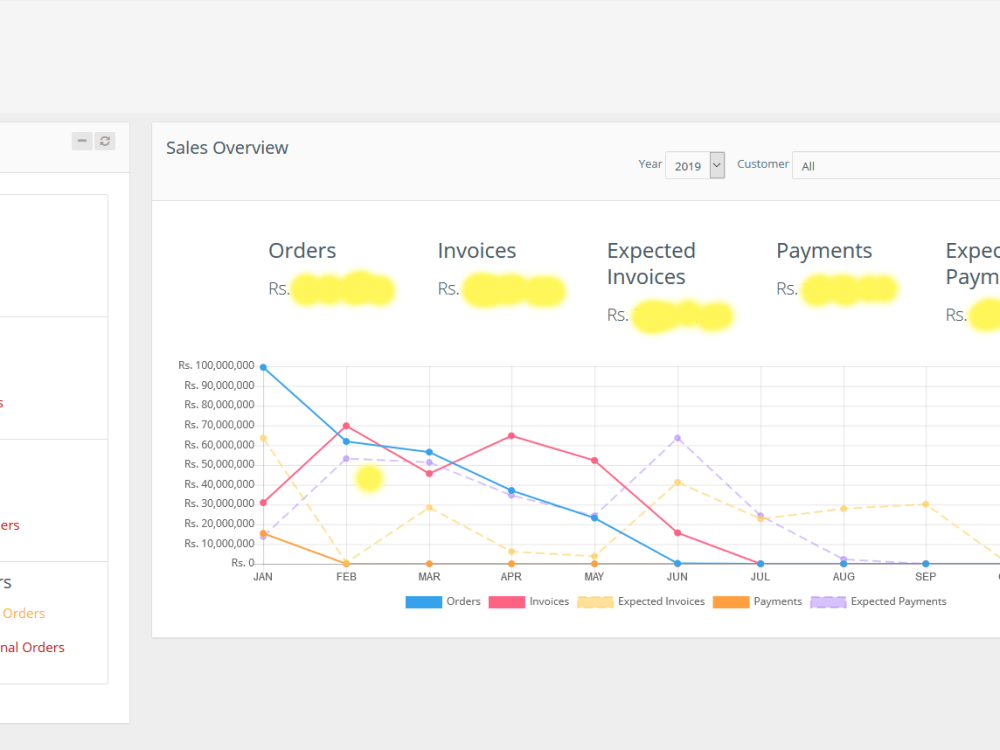Click the Year label

[650, 165]
